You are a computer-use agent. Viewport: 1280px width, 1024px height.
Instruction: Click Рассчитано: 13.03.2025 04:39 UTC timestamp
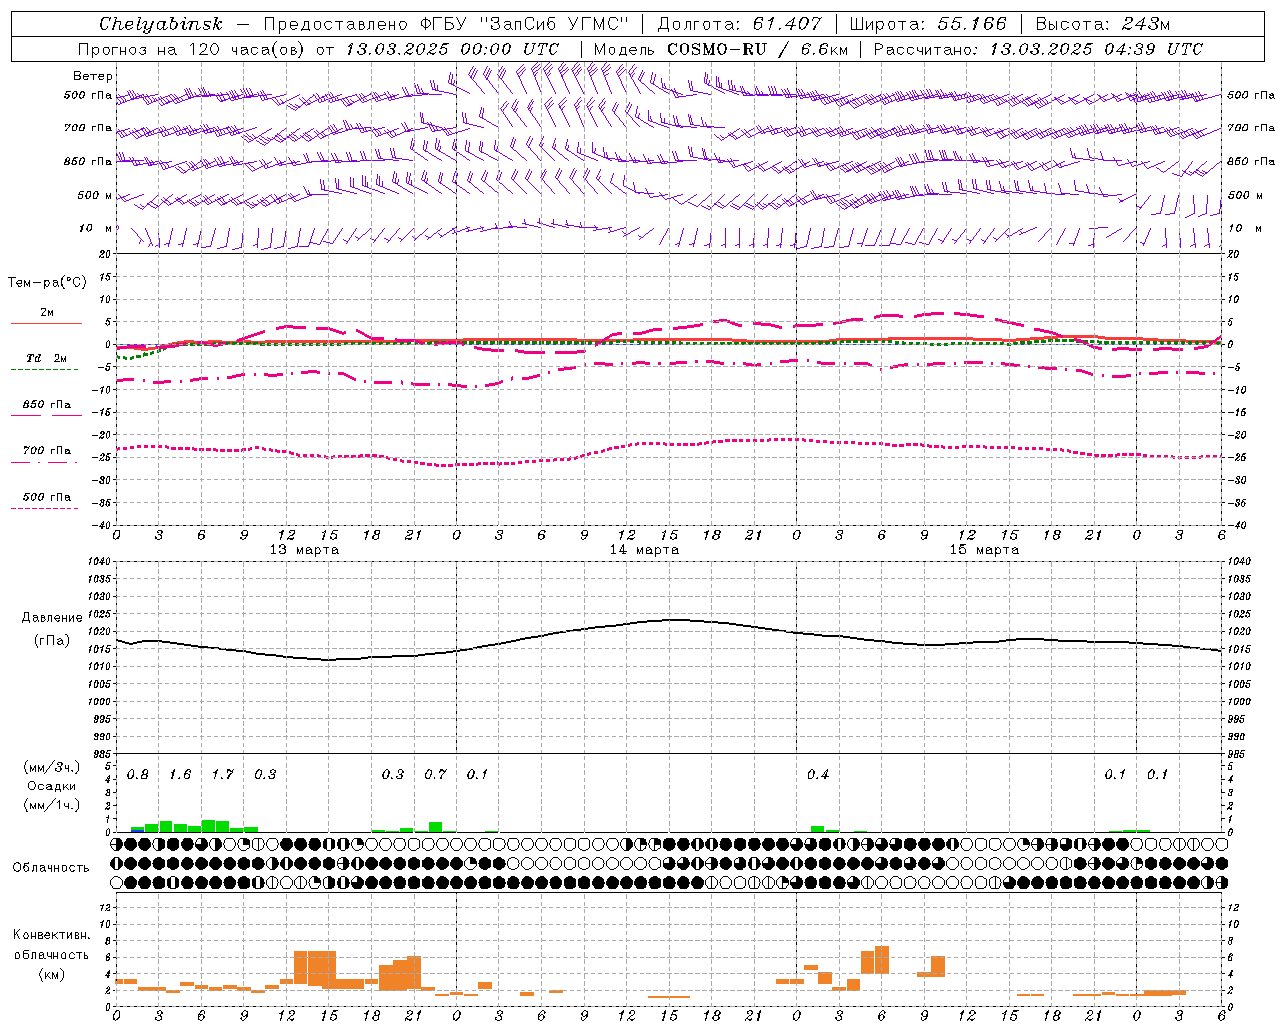tap(1038, 49)
